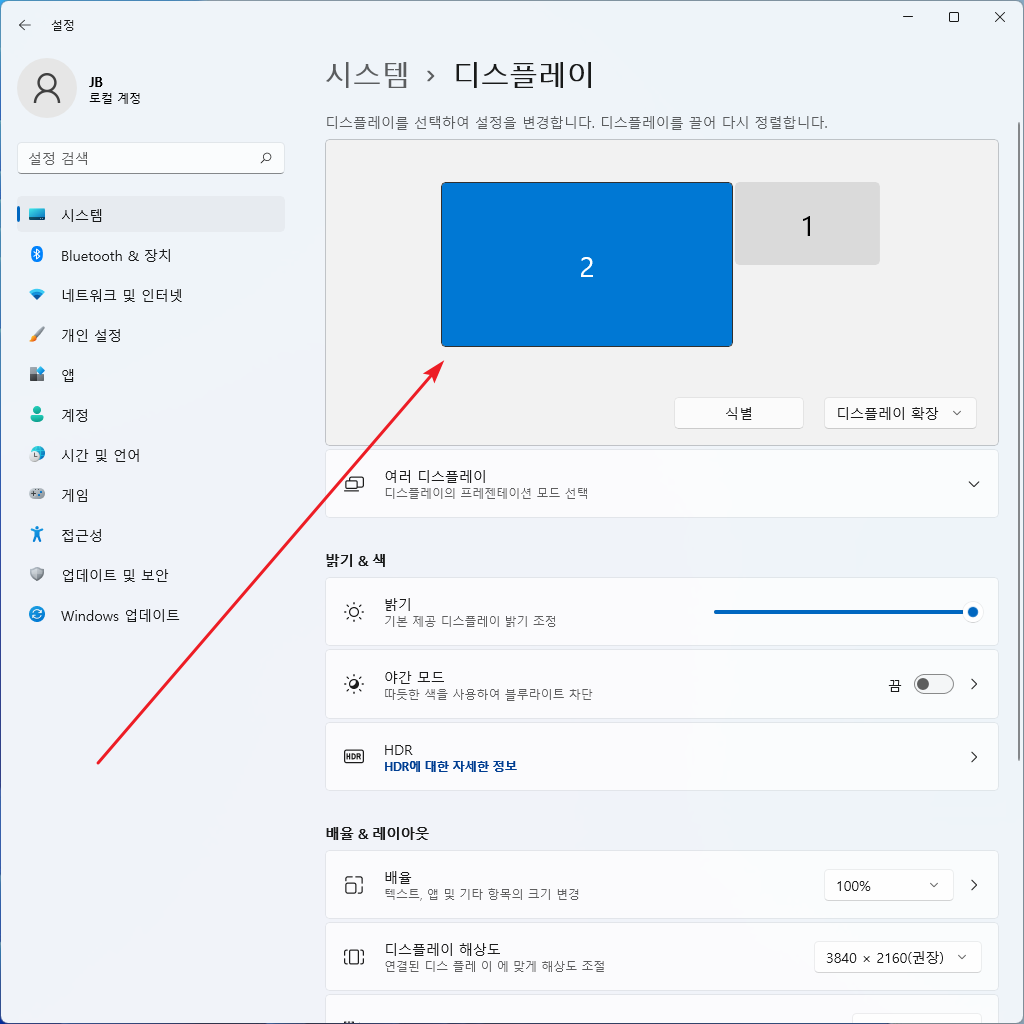The width and height of the screenshot is (1024, 1024).
Task: Select 시스템 in the sidebar
Action: [x=151, y=214]
